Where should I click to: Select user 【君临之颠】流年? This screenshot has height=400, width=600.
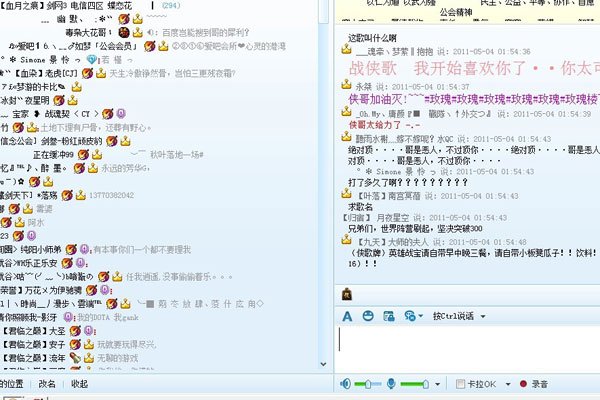point(34,358)
